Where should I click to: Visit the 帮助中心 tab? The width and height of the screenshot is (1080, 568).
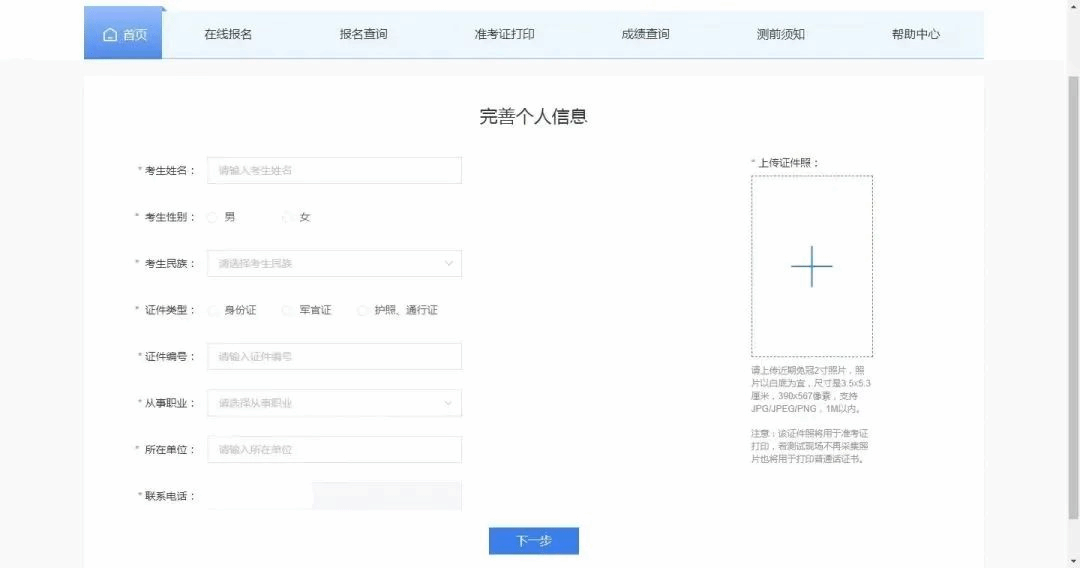pos(915,34)
